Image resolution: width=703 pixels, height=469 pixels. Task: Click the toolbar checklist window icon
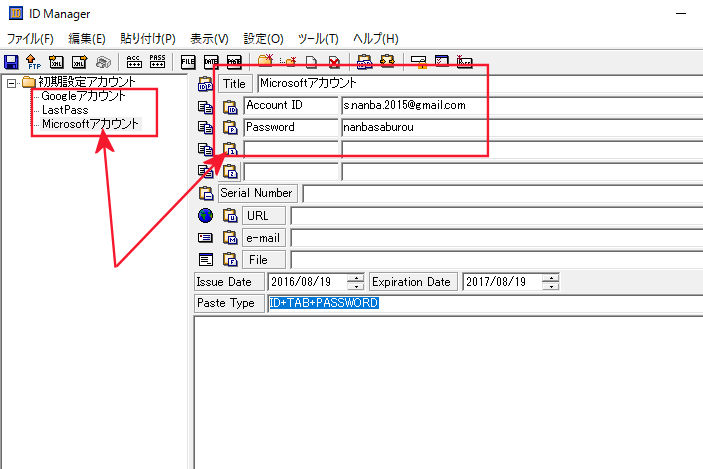[x=442, y=61]
